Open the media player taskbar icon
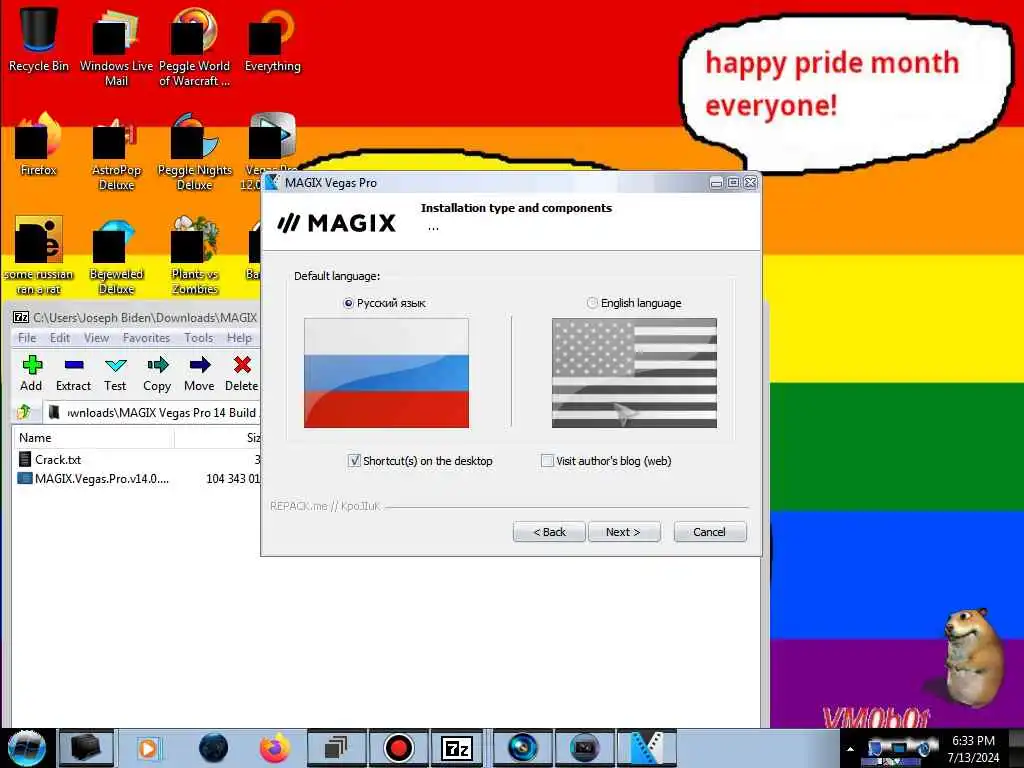The height and width of the screenshot is (768, 1024). click(149, 748)
